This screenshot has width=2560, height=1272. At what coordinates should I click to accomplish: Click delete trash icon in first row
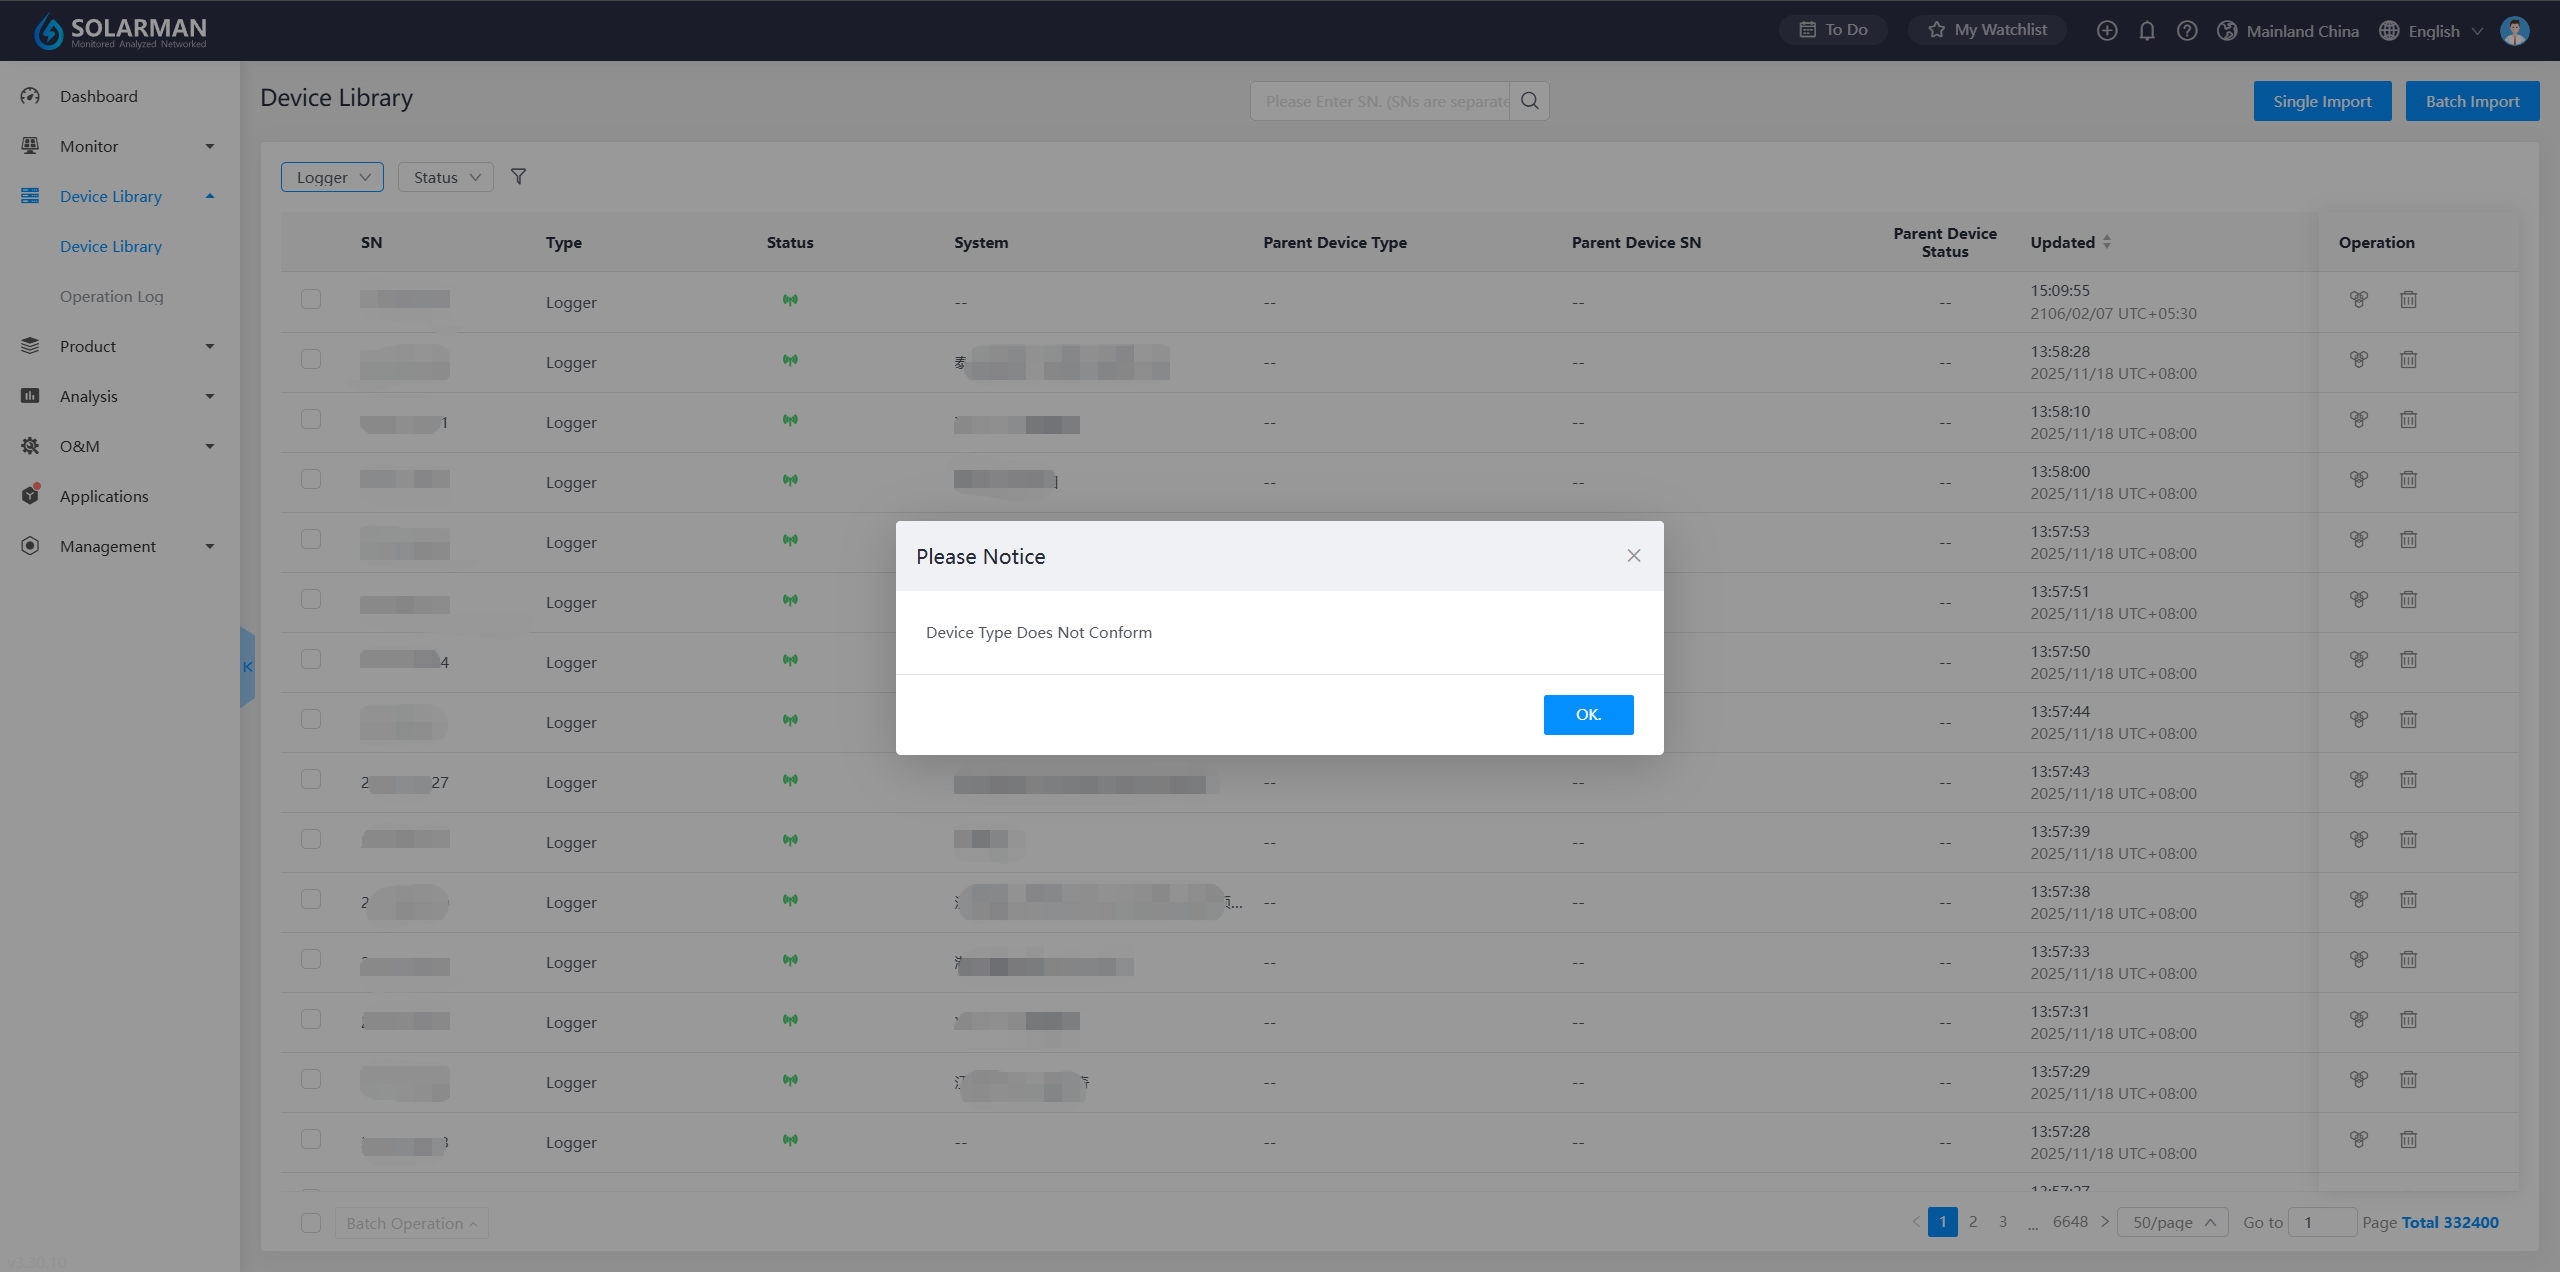pyautogui.click(x=2408, y=300)
